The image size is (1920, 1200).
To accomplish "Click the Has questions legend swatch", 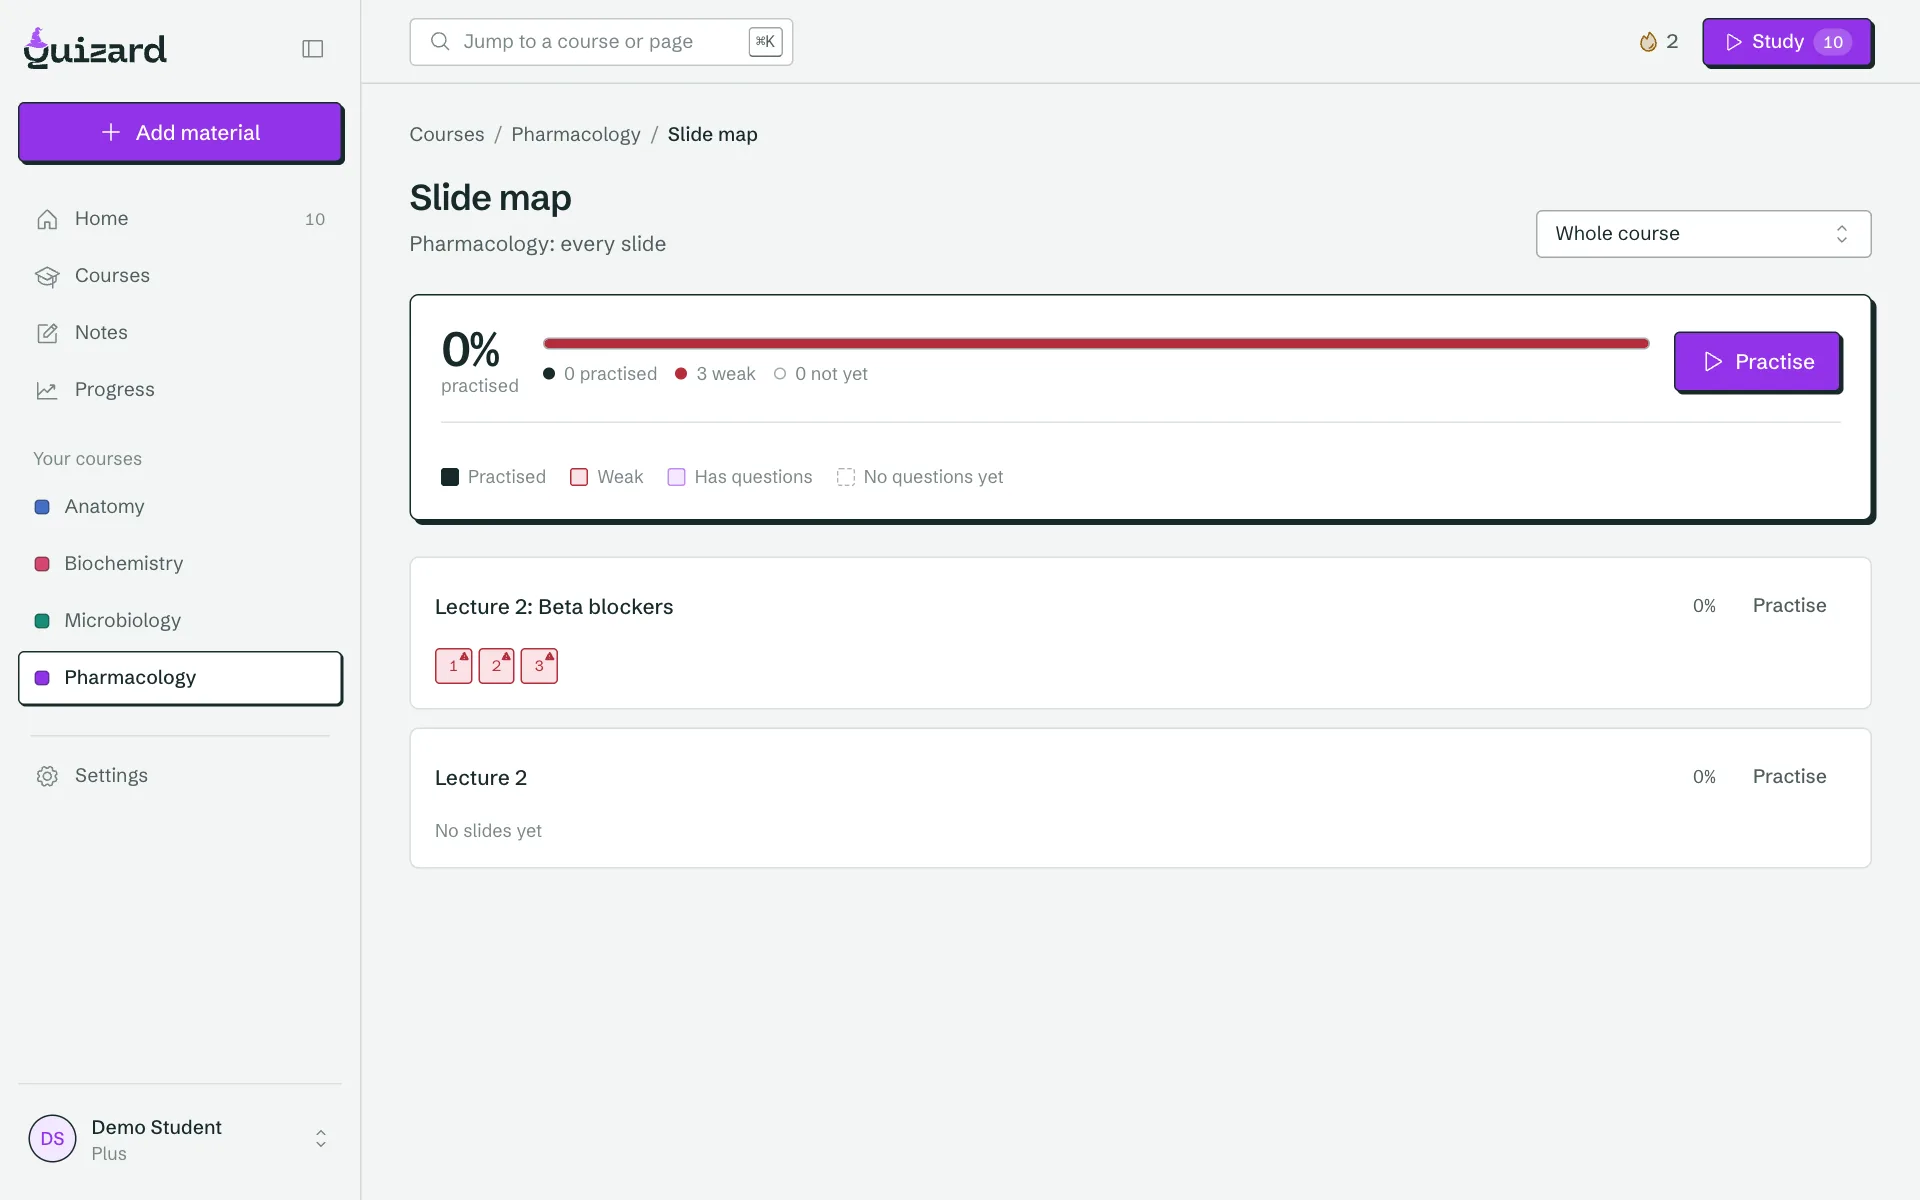I will coord(677,477).
